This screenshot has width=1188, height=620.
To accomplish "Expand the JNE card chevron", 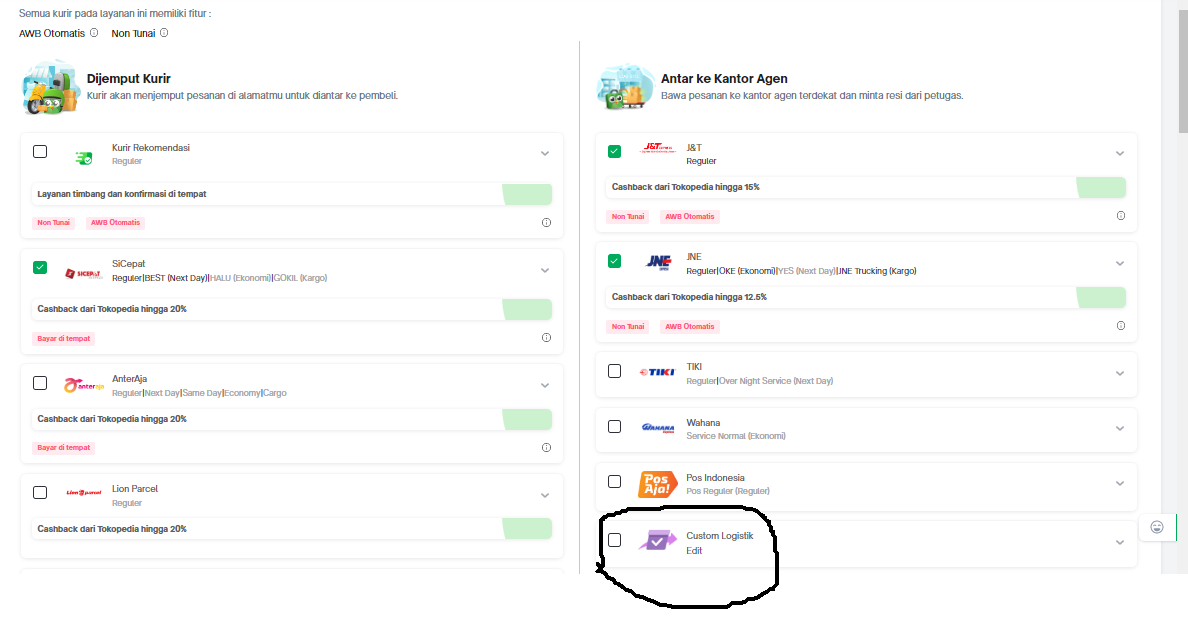I will [x=1120, y=264].
